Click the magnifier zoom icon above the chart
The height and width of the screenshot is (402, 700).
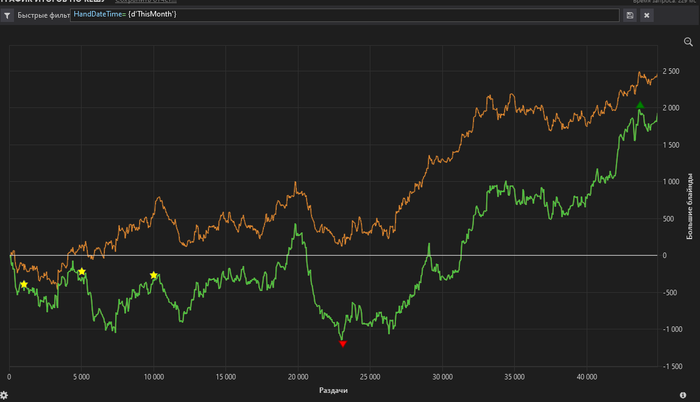click(688, 42)
